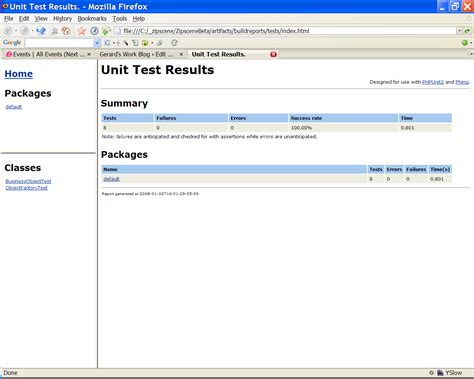Click the green status ball in the Google toolbar
This screenshot has height=379, width=474.
click(x=465, y=43)
